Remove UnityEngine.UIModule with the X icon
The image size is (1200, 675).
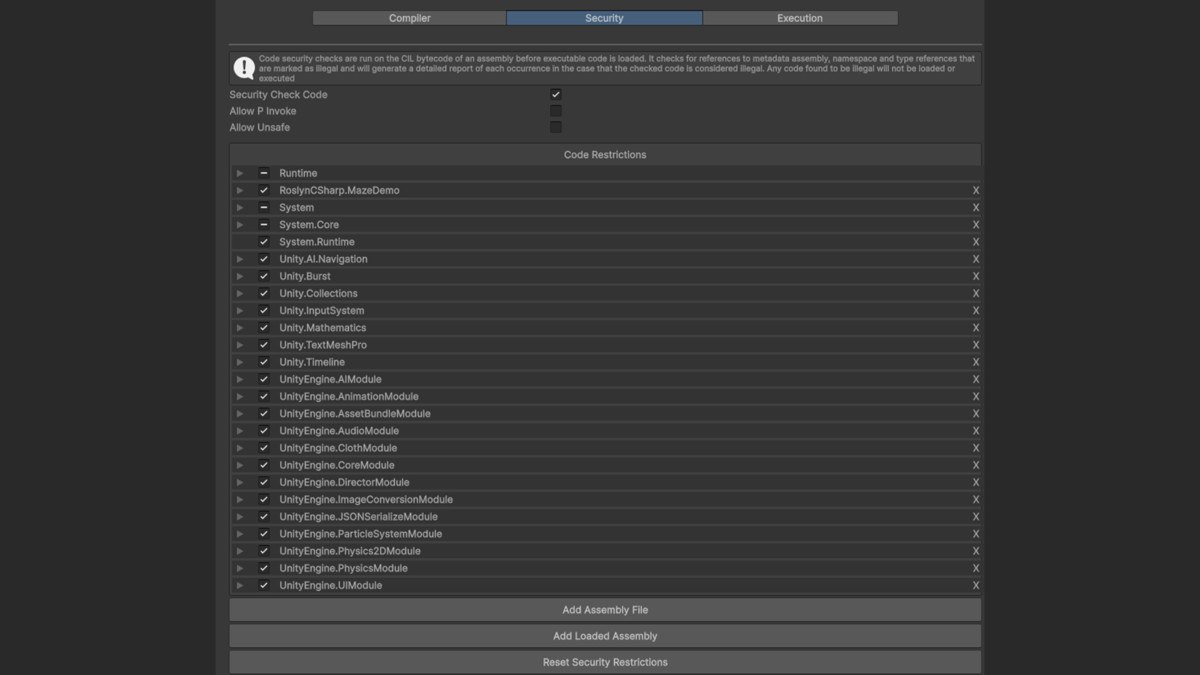(976, 585)
